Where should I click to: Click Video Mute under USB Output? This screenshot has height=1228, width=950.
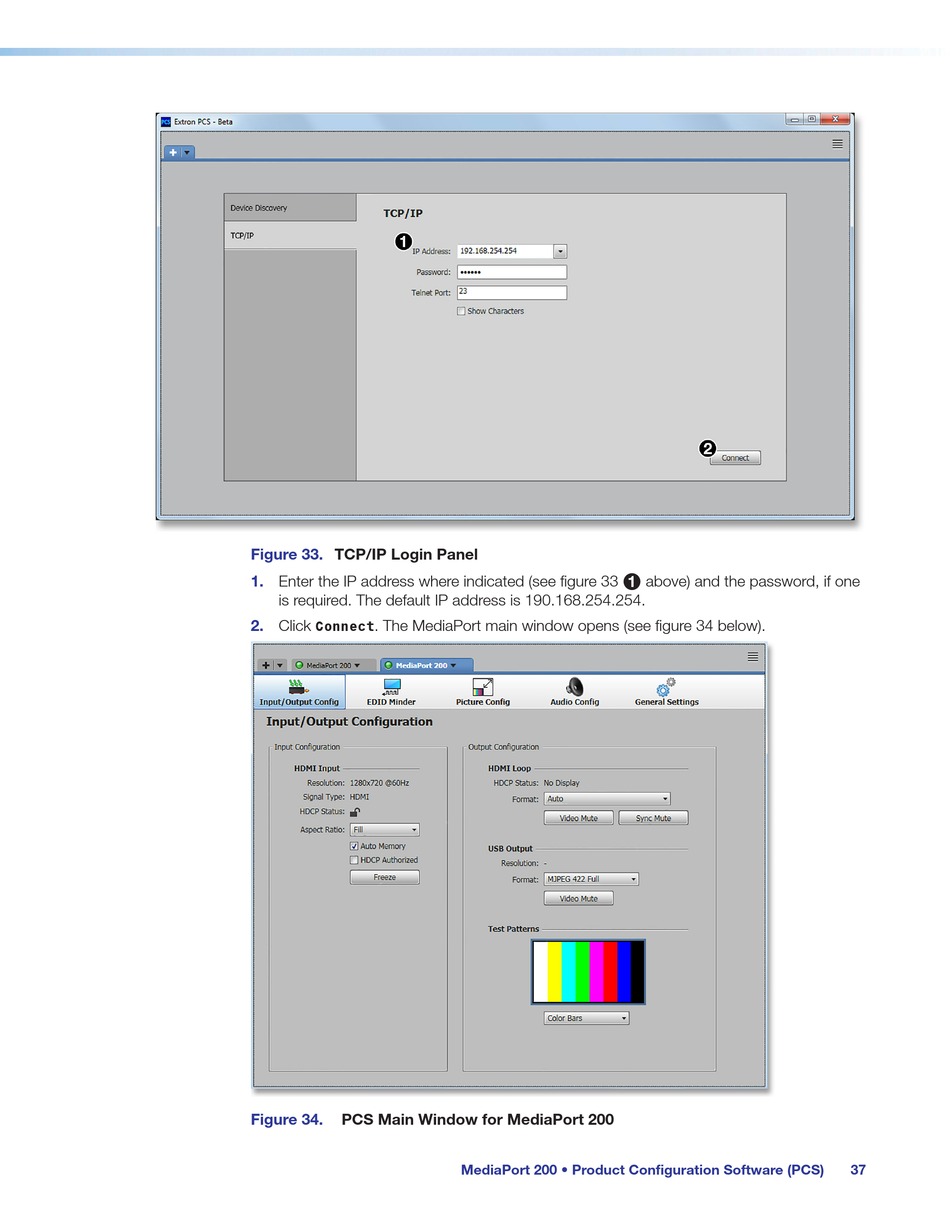point(578,898)
